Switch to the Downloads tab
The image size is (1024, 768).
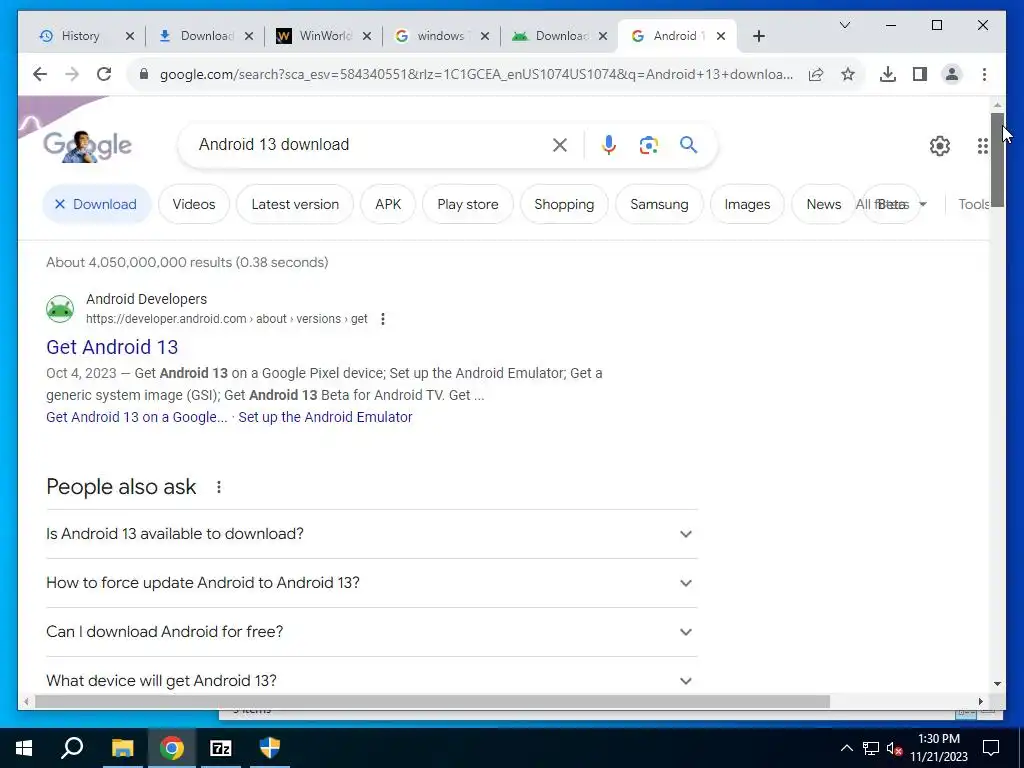tap(207, 37)
